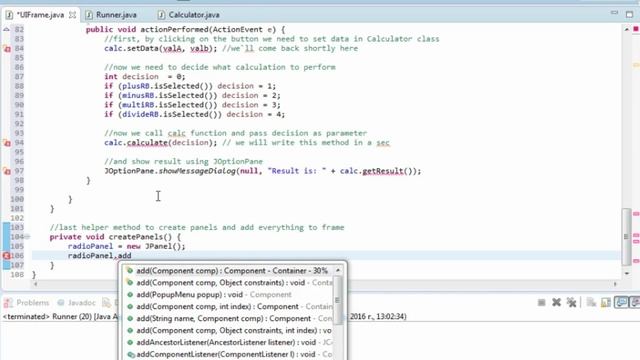Remove all terminated launches

[571, 302]
